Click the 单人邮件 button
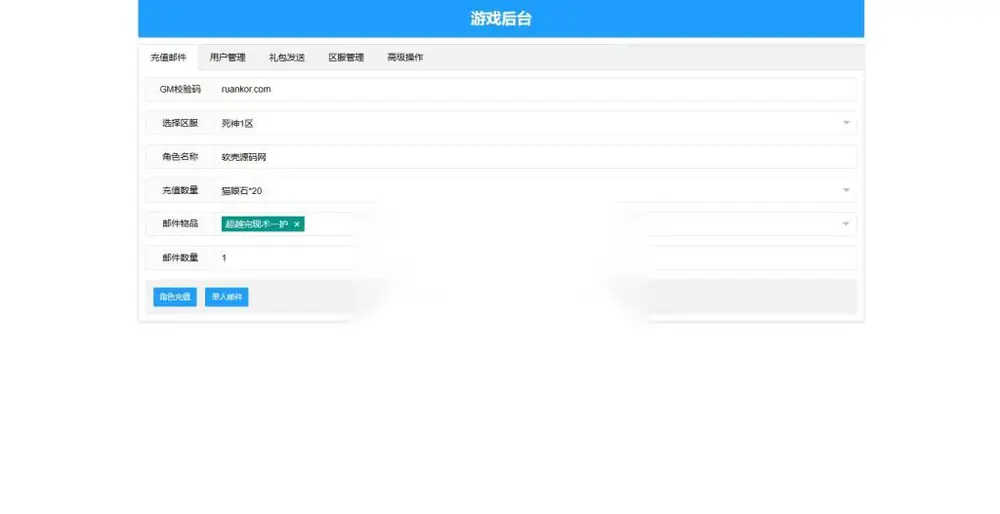 click(x=226, y=297)
